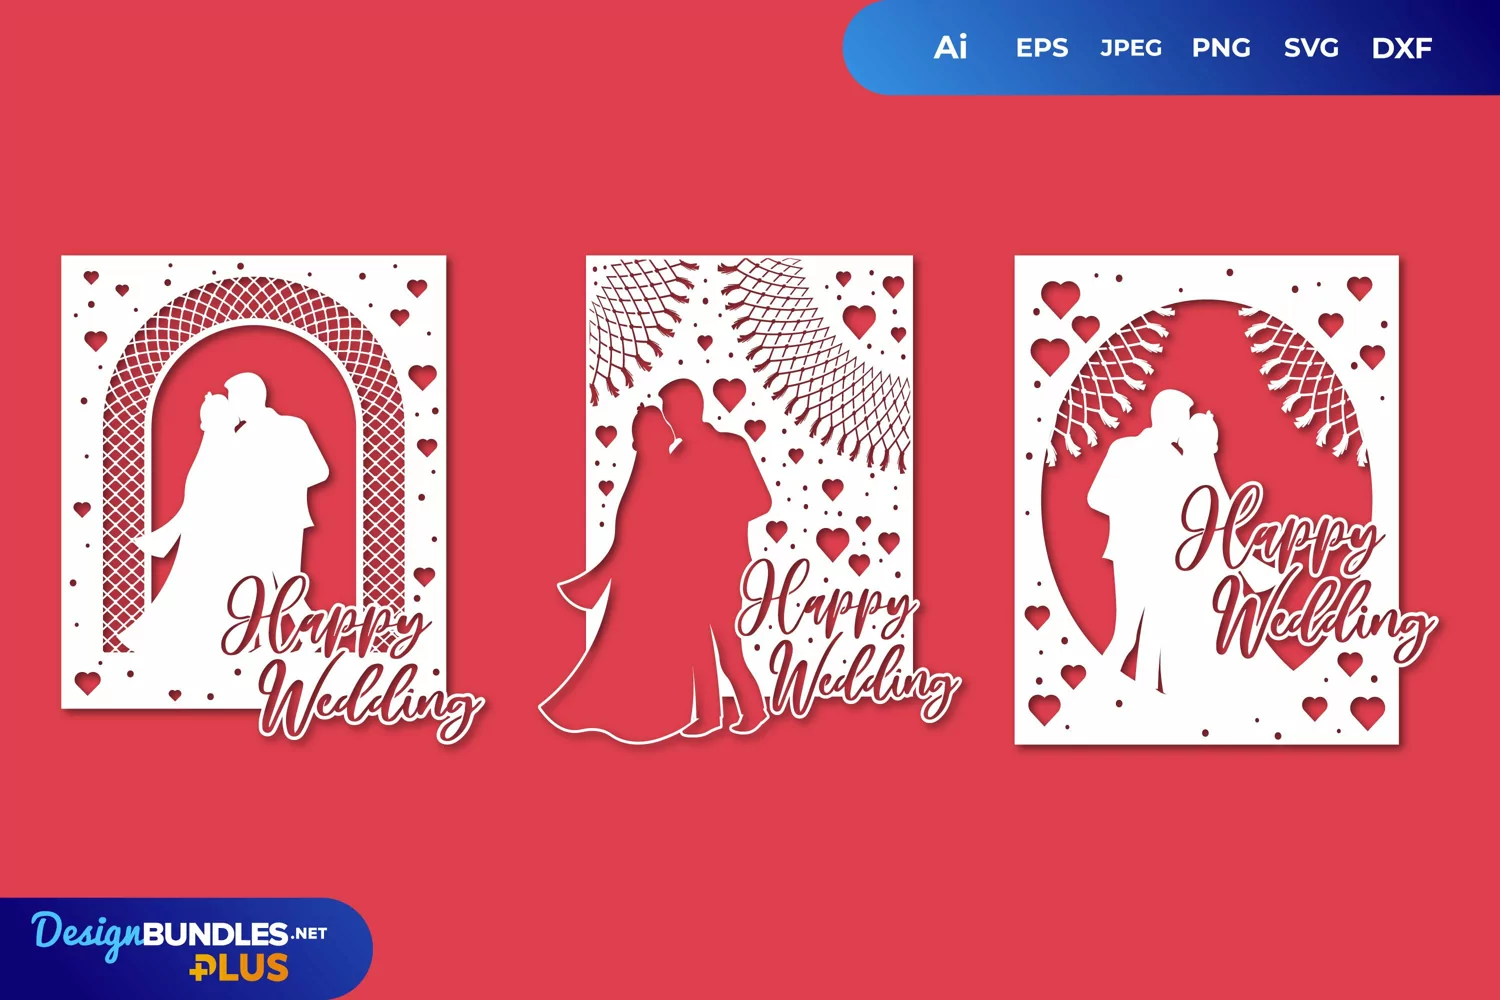The width and height of the screenshot is (1500, 1000).
Task: Click the Ai format label
Action: (950, 47)
